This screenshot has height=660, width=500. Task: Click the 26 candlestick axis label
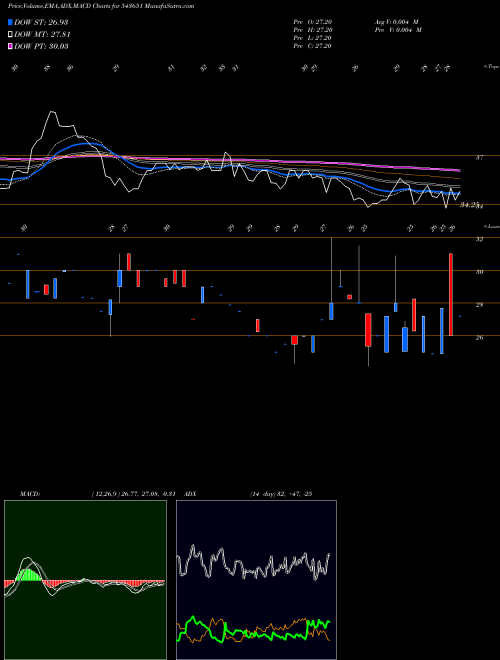[479, 338]
